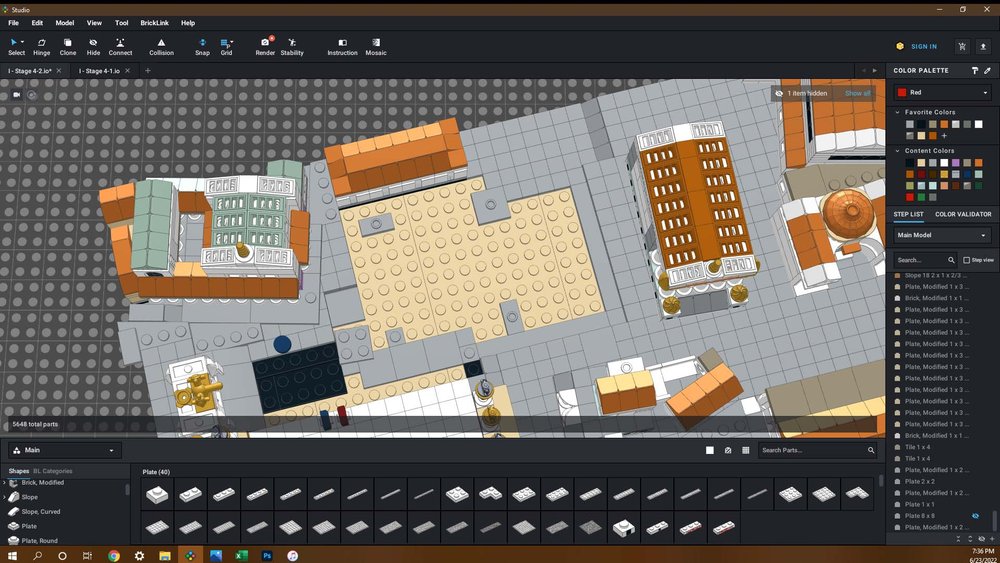1000x563 pixels.
Task: Select the paint roller tool in Color Palette
Action: tap(975, 71)
